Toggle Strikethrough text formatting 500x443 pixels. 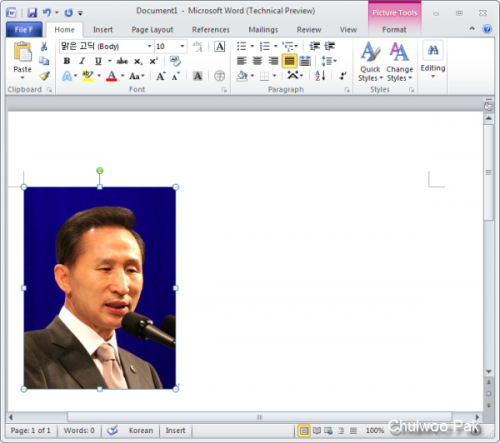(x=122, y=61)
